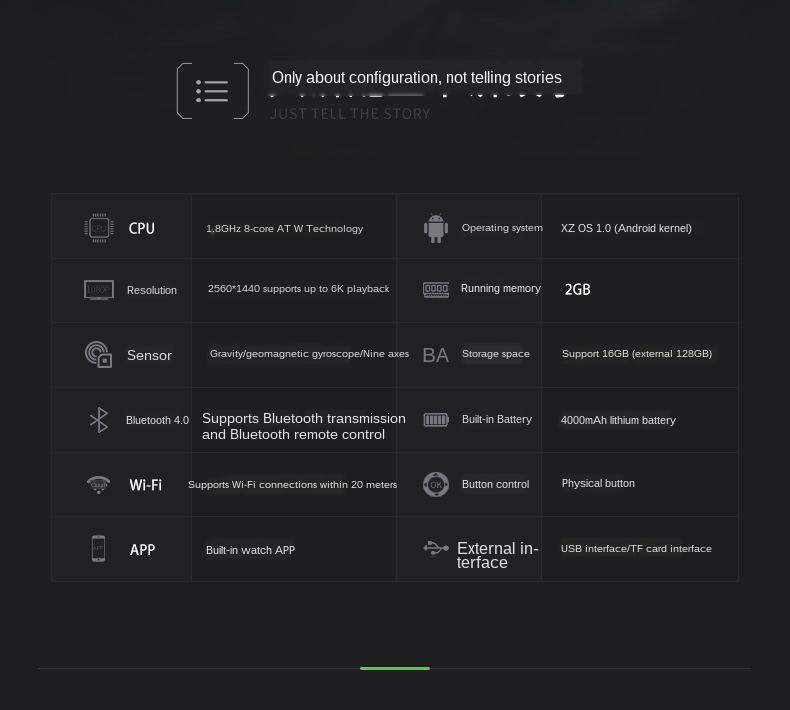Click the Running memory RAM icon
Screen dimensions: 790x710
(x=436, y=289)
